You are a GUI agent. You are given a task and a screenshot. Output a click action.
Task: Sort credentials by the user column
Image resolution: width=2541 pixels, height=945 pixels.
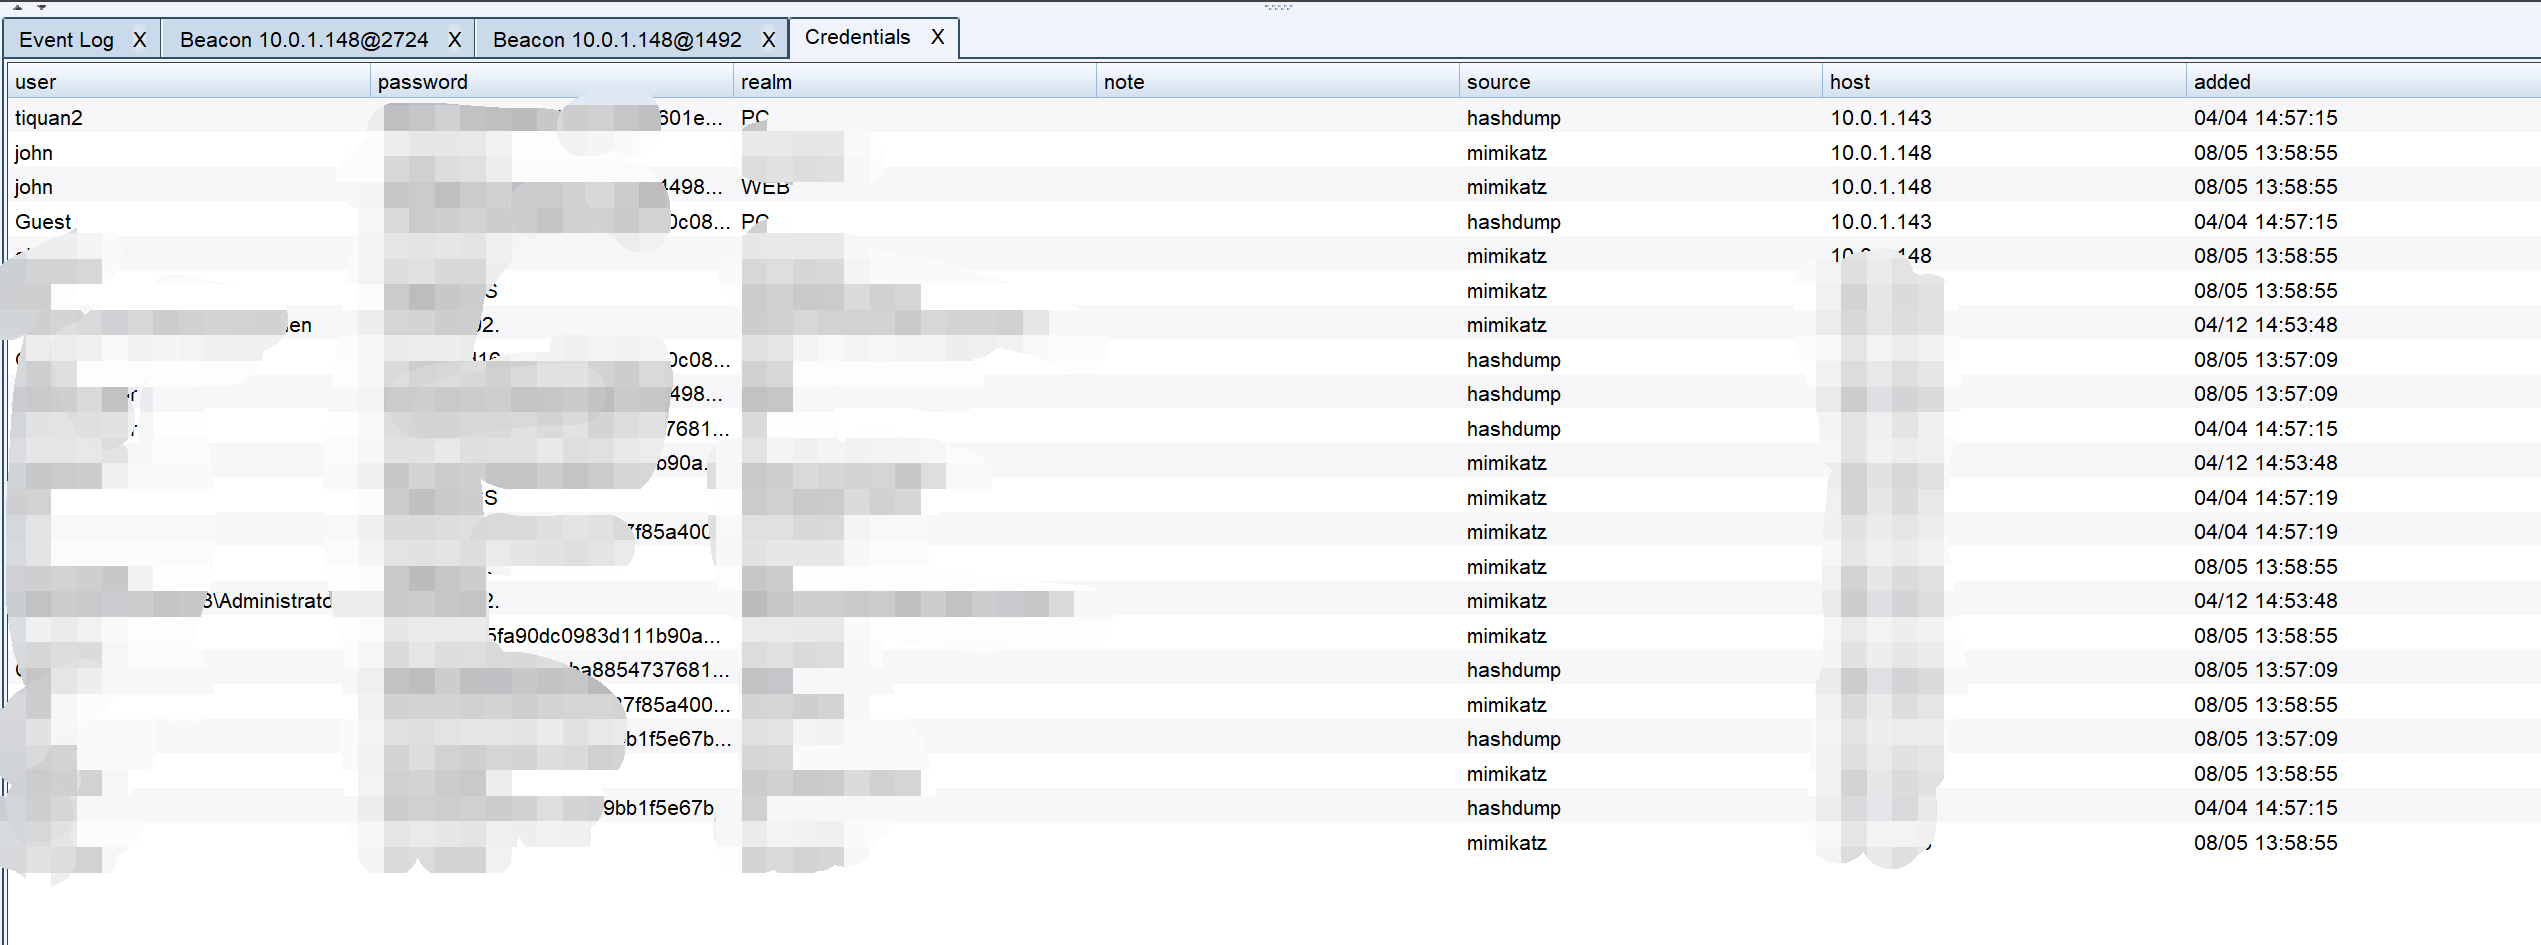click(x=188, y=82)
